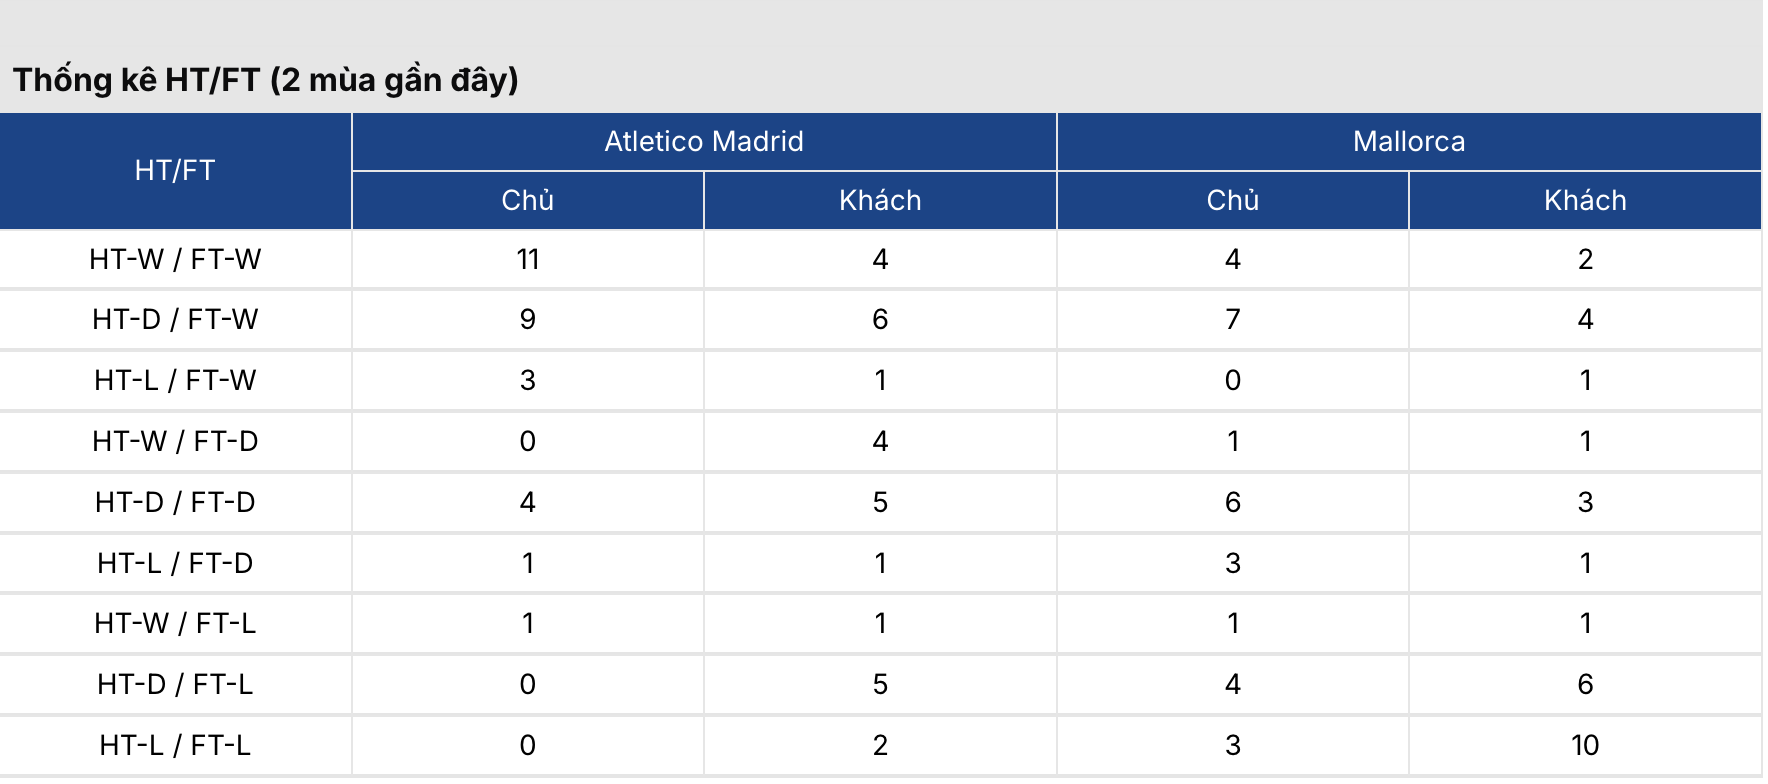Click the cell showing value 9
Image resolution: width=1768 pixels, height=784 pixels.
527,319
